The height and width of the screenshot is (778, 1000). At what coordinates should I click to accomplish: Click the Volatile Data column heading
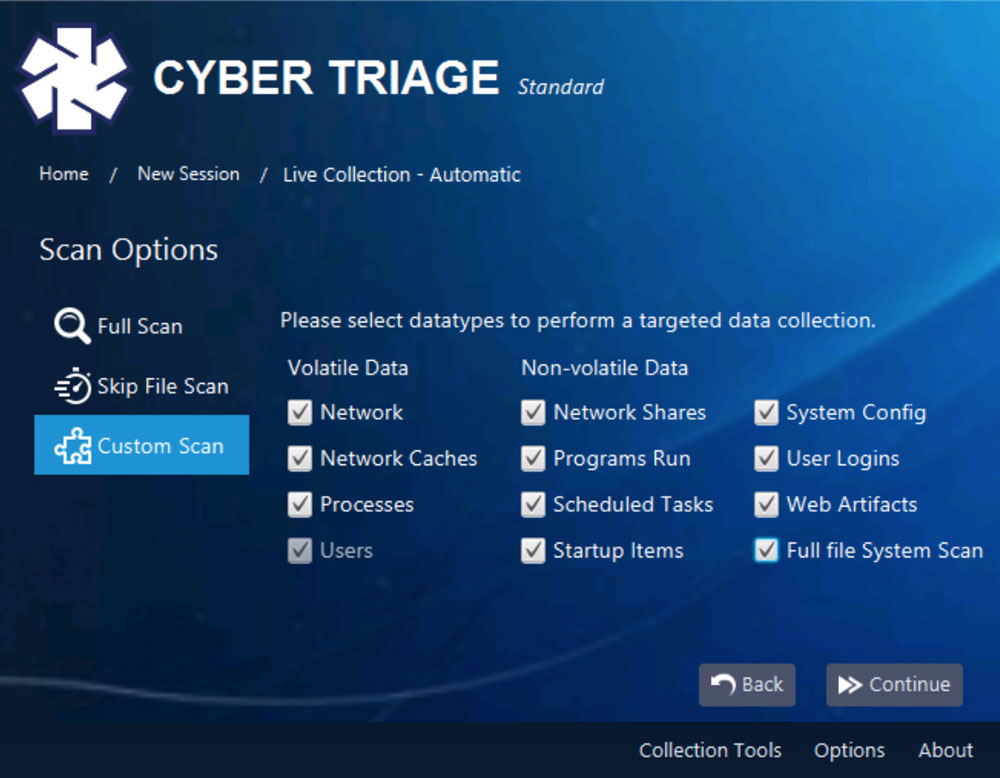[348, 368]
